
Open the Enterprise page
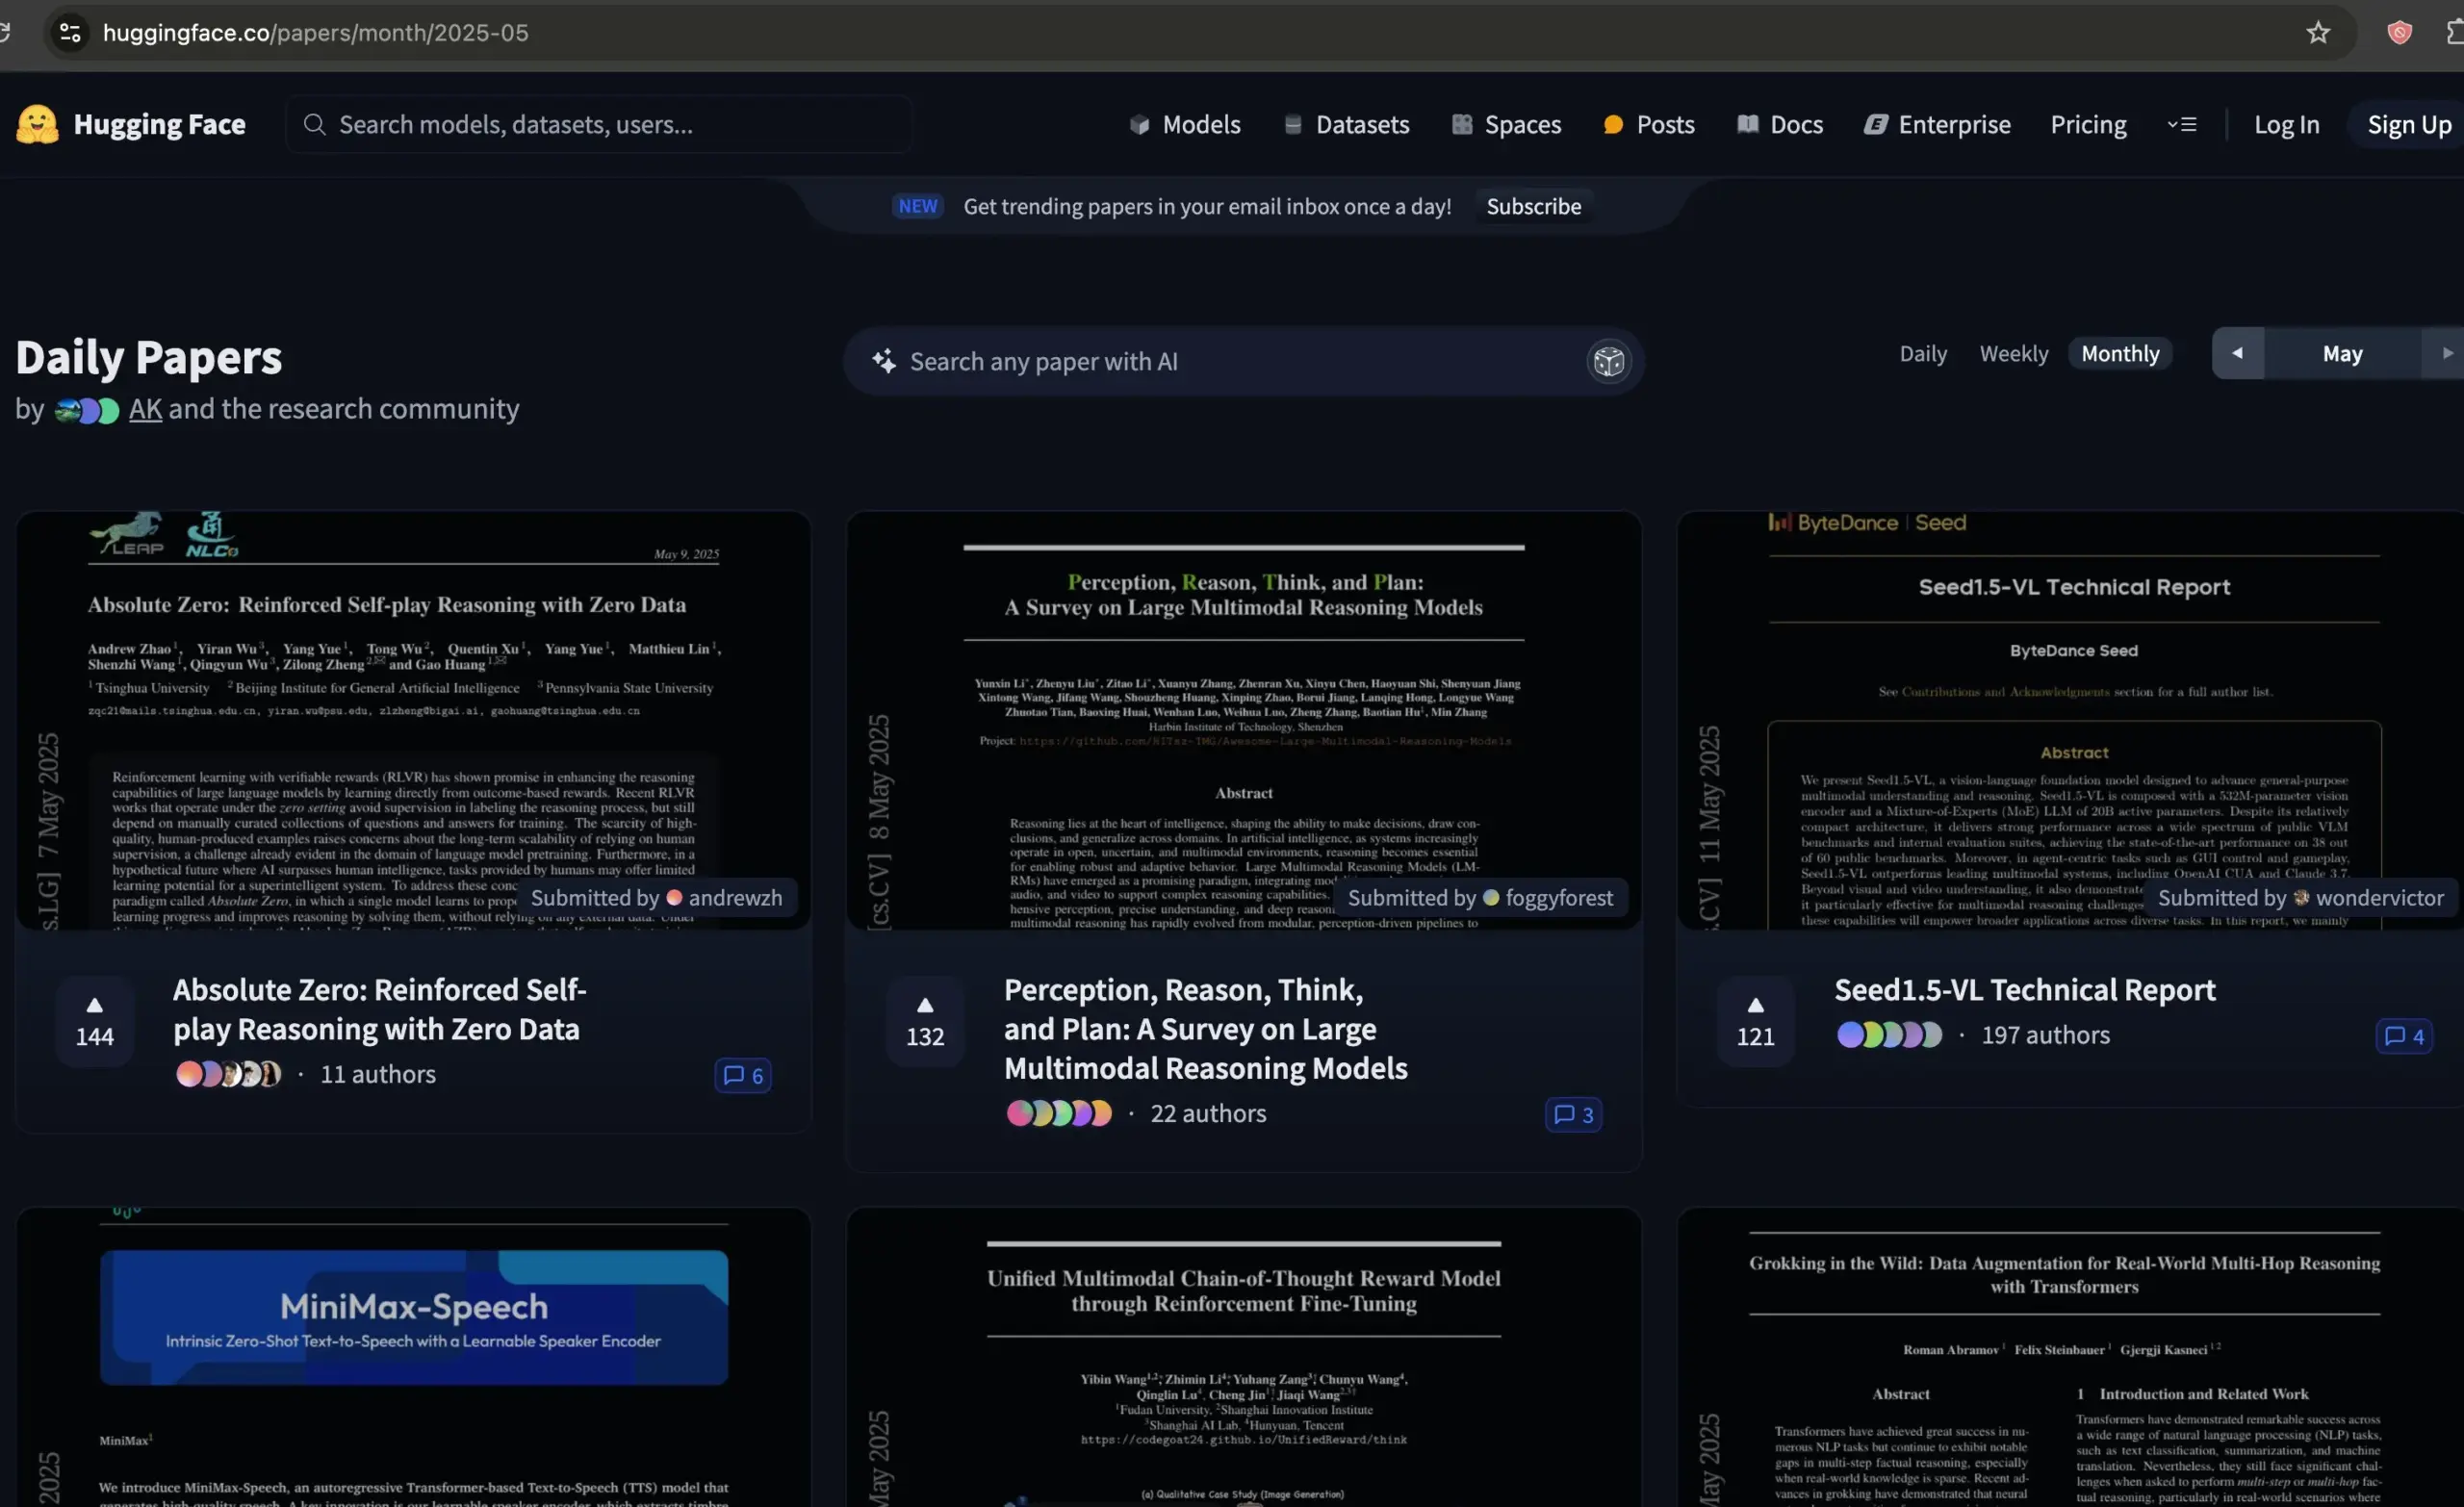coord(1937,124)
